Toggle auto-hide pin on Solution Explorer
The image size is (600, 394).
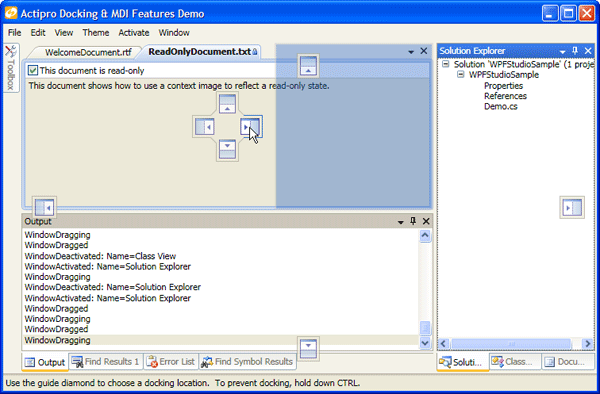point(575,50)
